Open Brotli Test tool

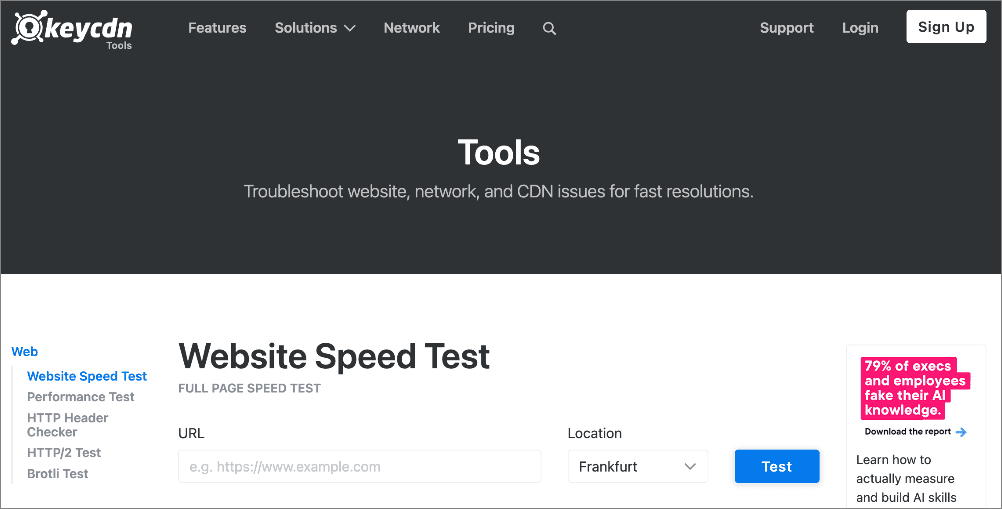tap(58, 474)
